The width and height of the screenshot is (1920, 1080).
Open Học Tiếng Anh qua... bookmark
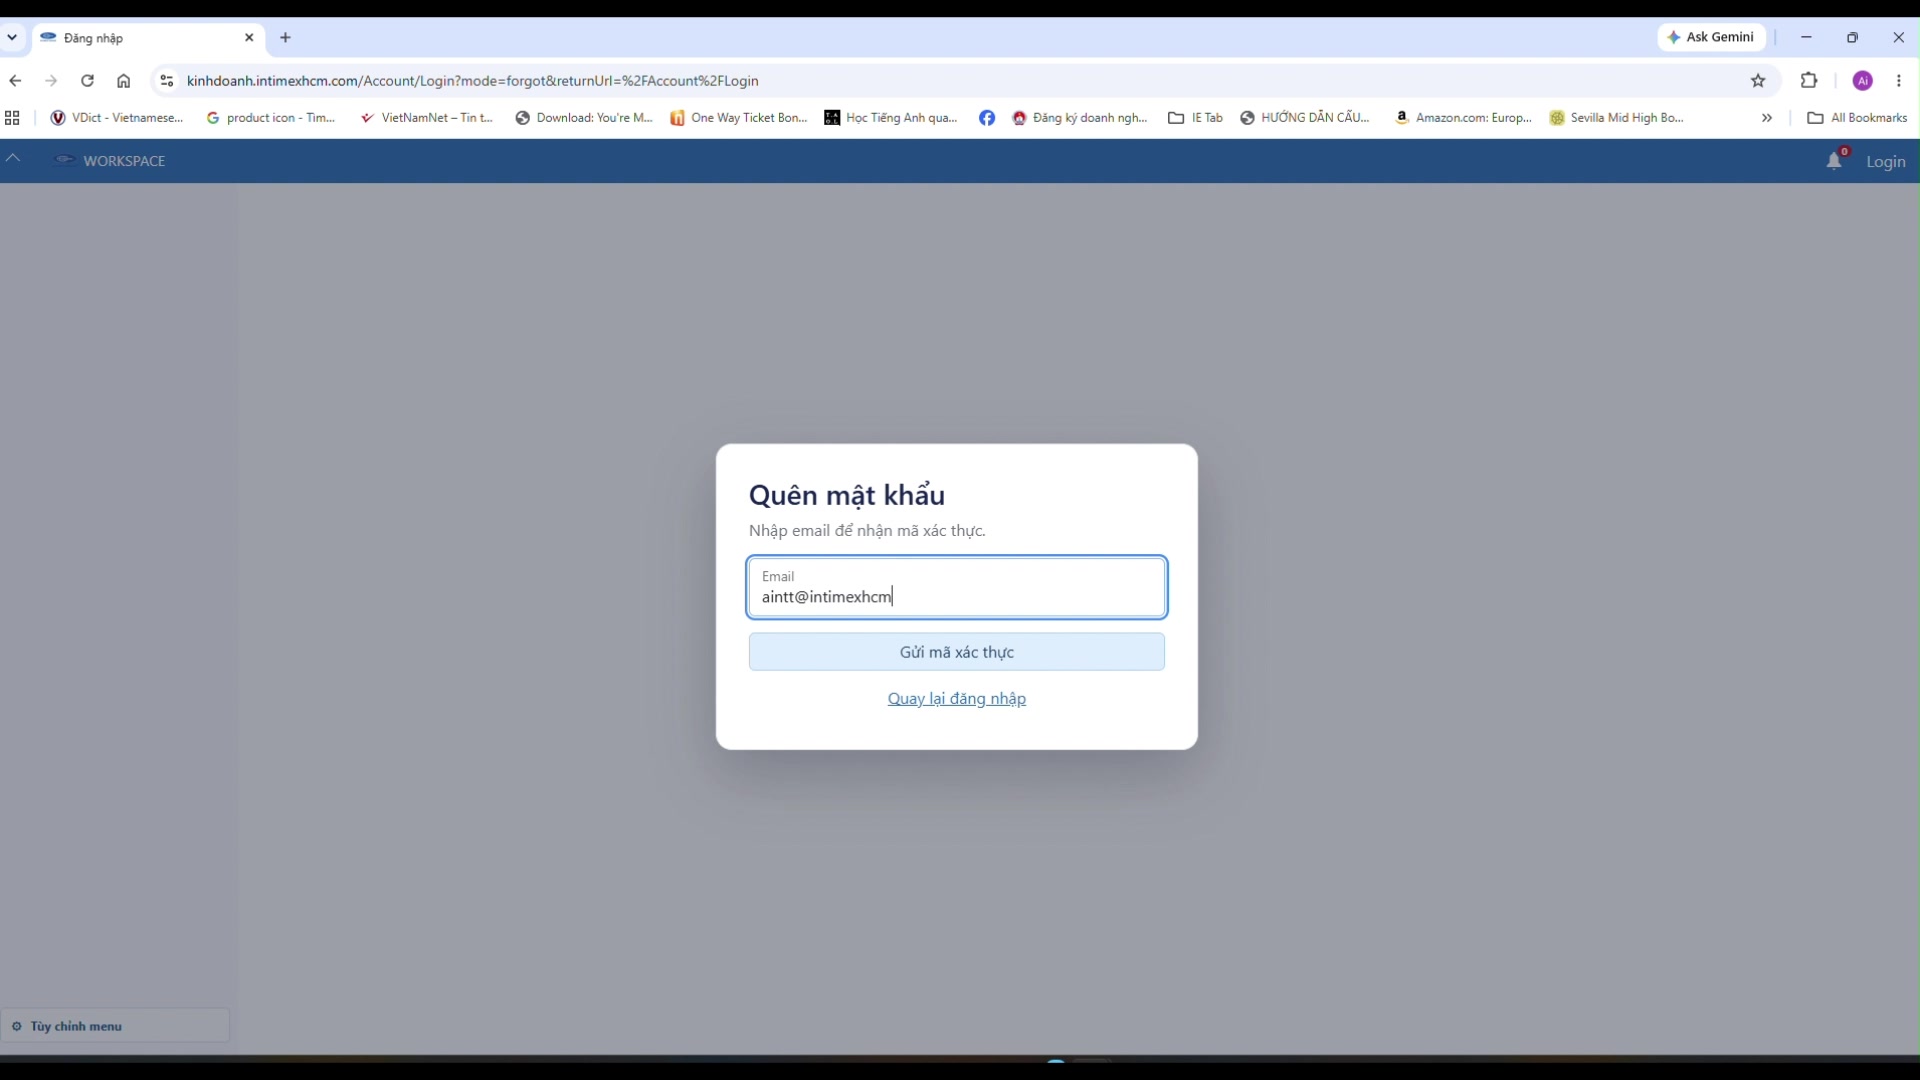point(891,118)
